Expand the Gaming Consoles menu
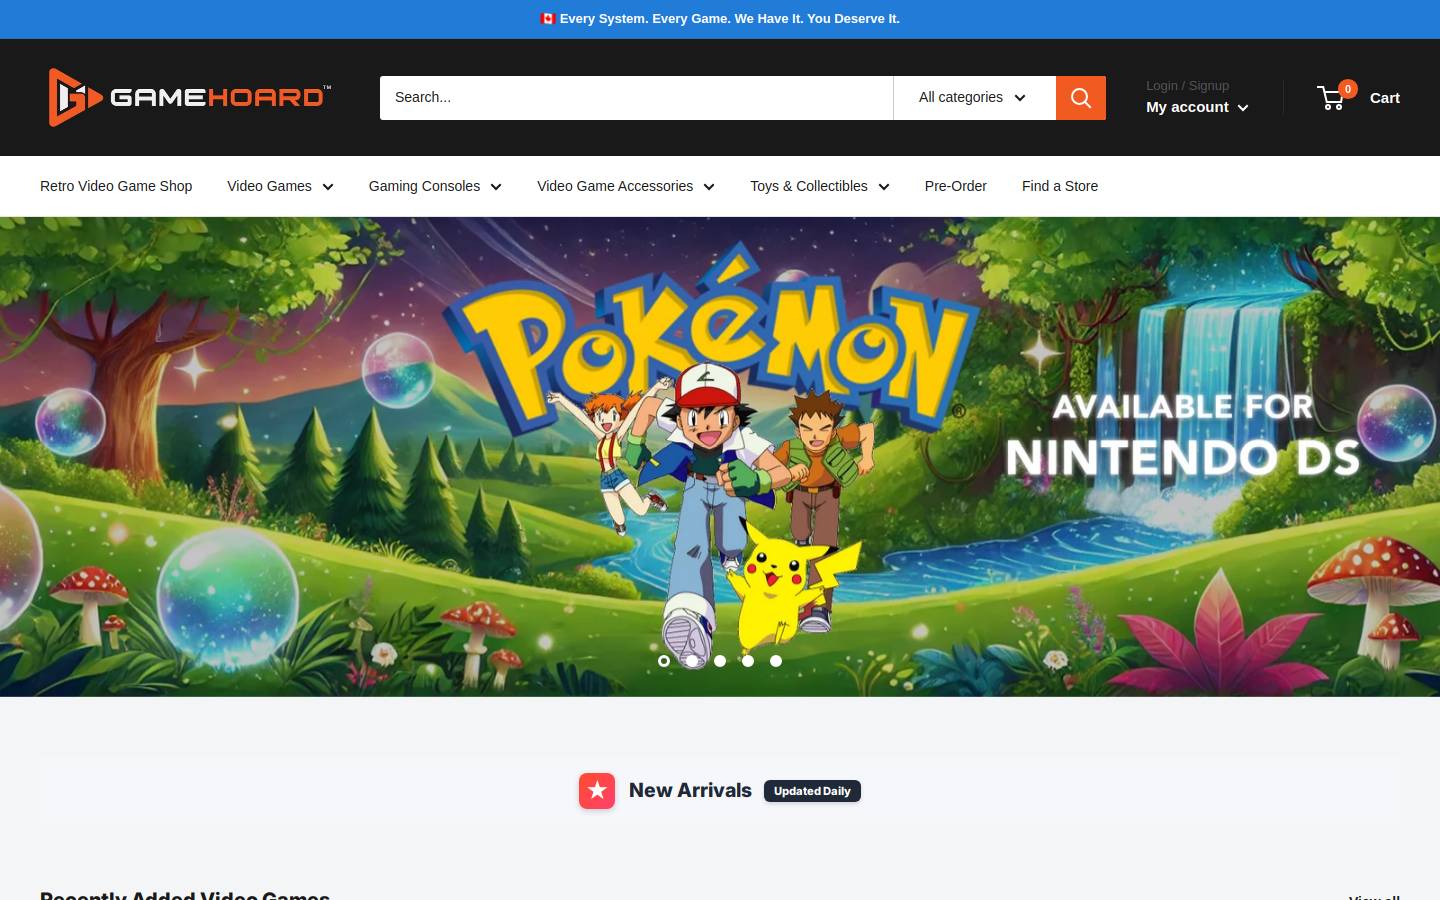Screen dimensions: 1440x900 tap(435, 186)
